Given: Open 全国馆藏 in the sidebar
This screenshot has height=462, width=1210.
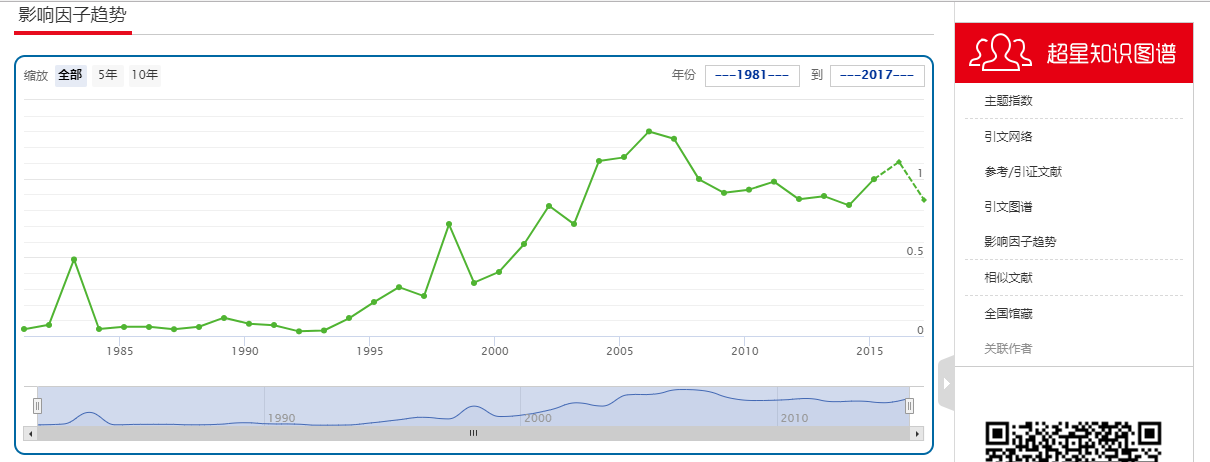Looking at the screenshot, I should [x=1008, y=314].
